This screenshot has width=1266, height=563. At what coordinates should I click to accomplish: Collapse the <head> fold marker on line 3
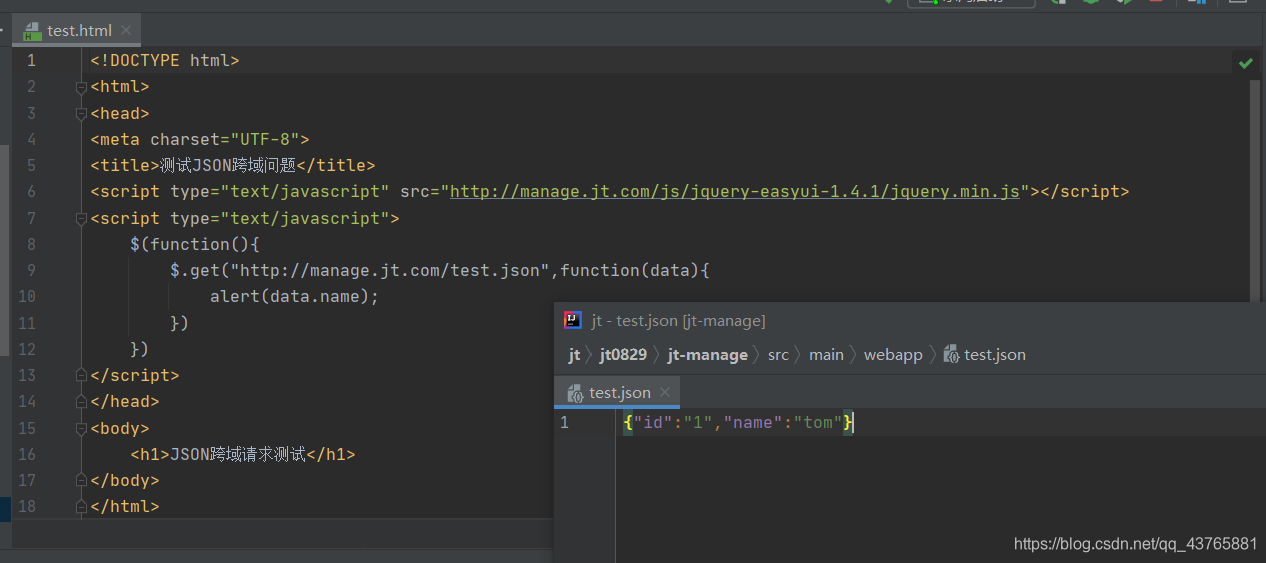82,113
